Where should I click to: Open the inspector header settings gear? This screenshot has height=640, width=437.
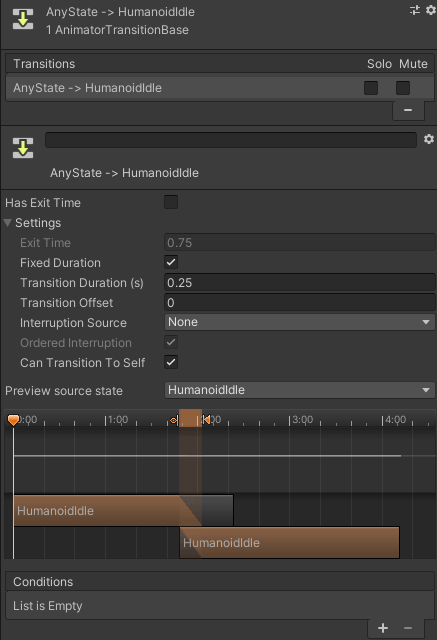(430, 10)
